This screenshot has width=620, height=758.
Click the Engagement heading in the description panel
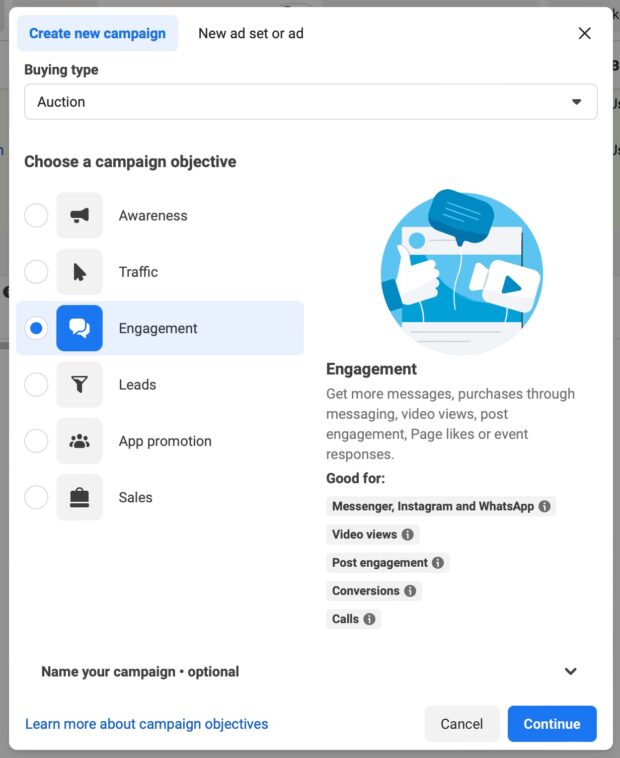click(371, 369)
